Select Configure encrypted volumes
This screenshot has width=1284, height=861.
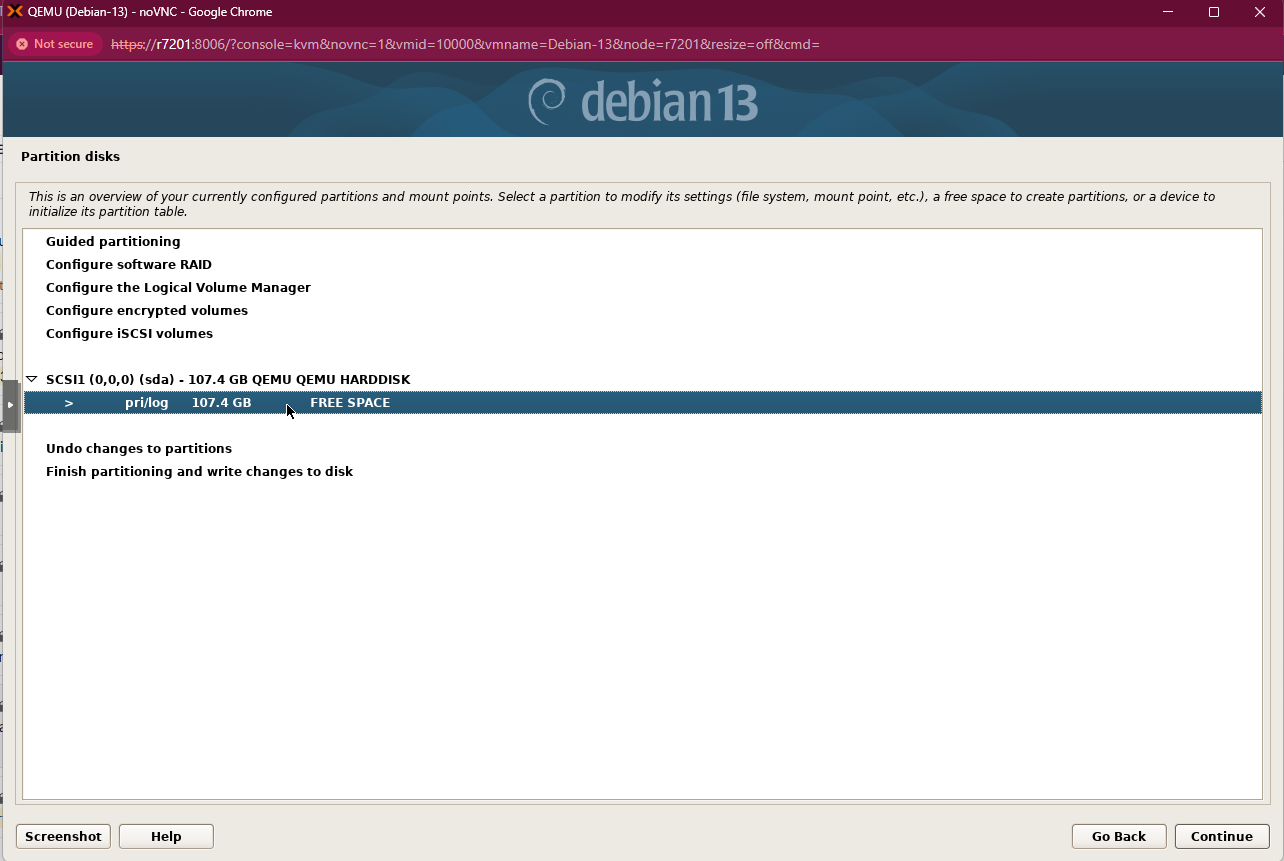point(147,311)
